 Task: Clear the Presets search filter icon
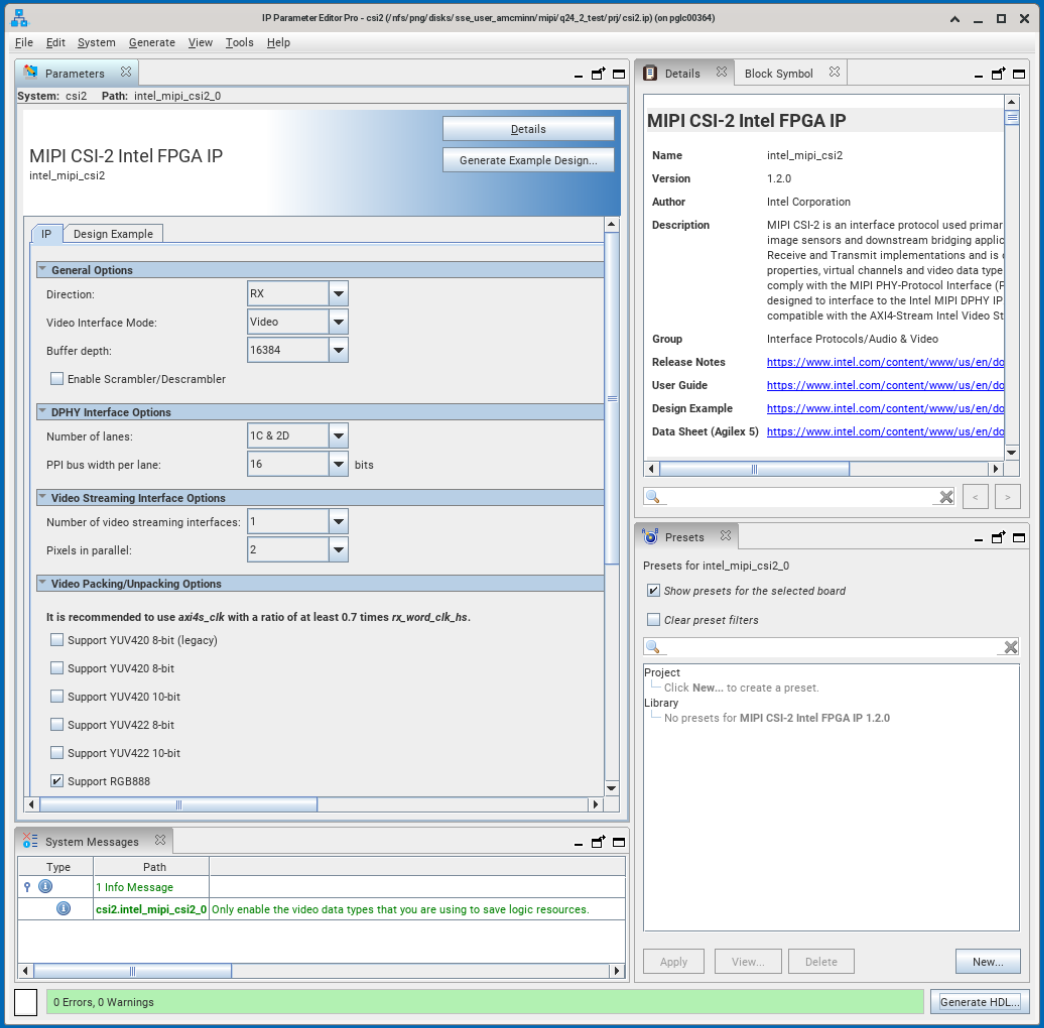tap(1010, 647)
